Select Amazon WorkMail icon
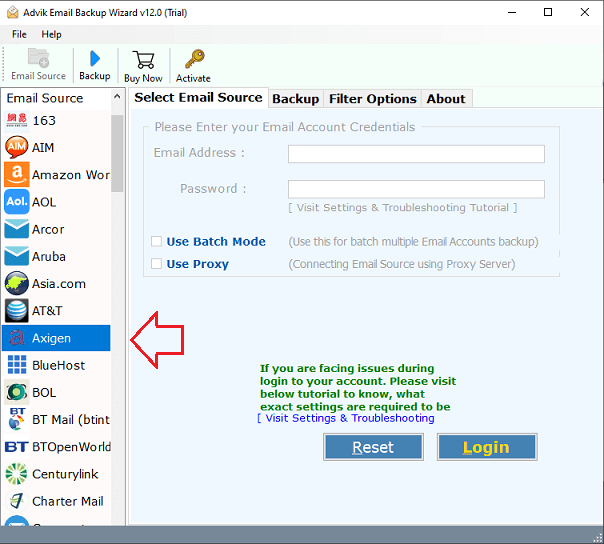 [17, 175]
